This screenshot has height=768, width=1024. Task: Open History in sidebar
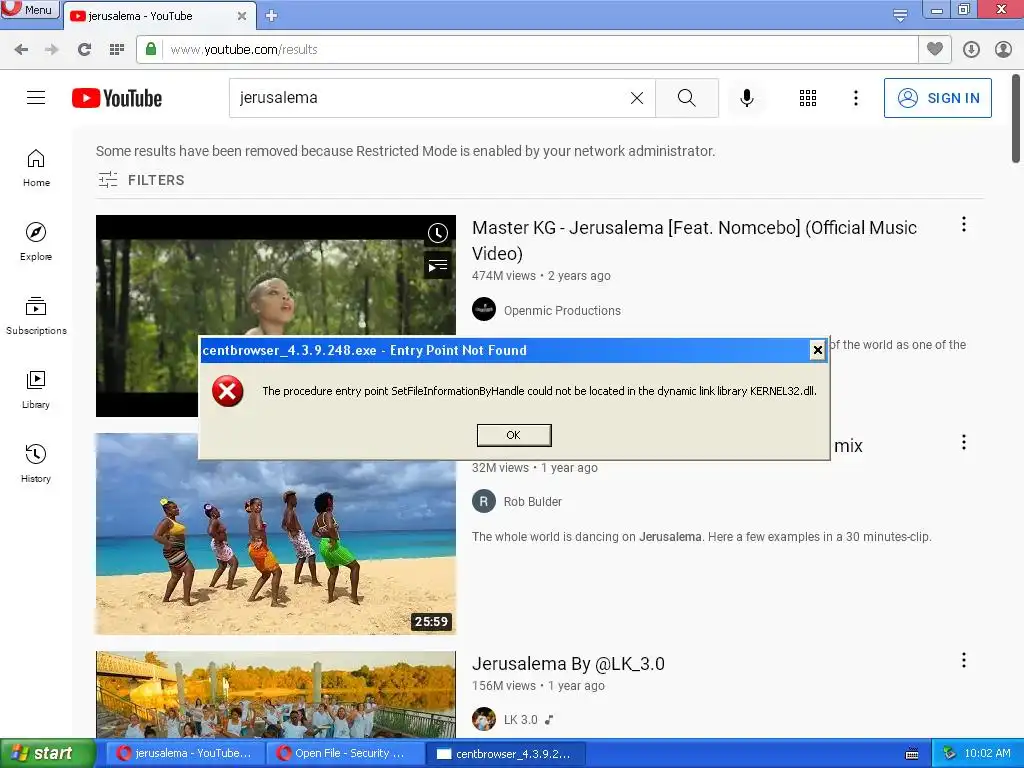coord(36,464)
